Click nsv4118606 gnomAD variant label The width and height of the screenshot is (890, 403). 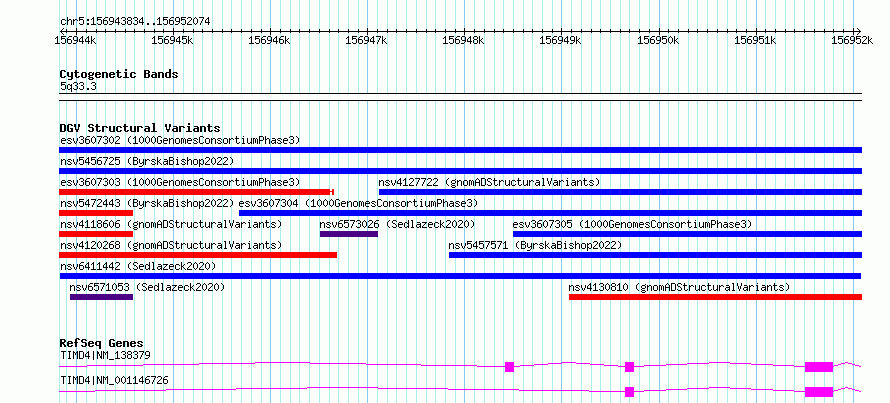click(x=171, y=224)
